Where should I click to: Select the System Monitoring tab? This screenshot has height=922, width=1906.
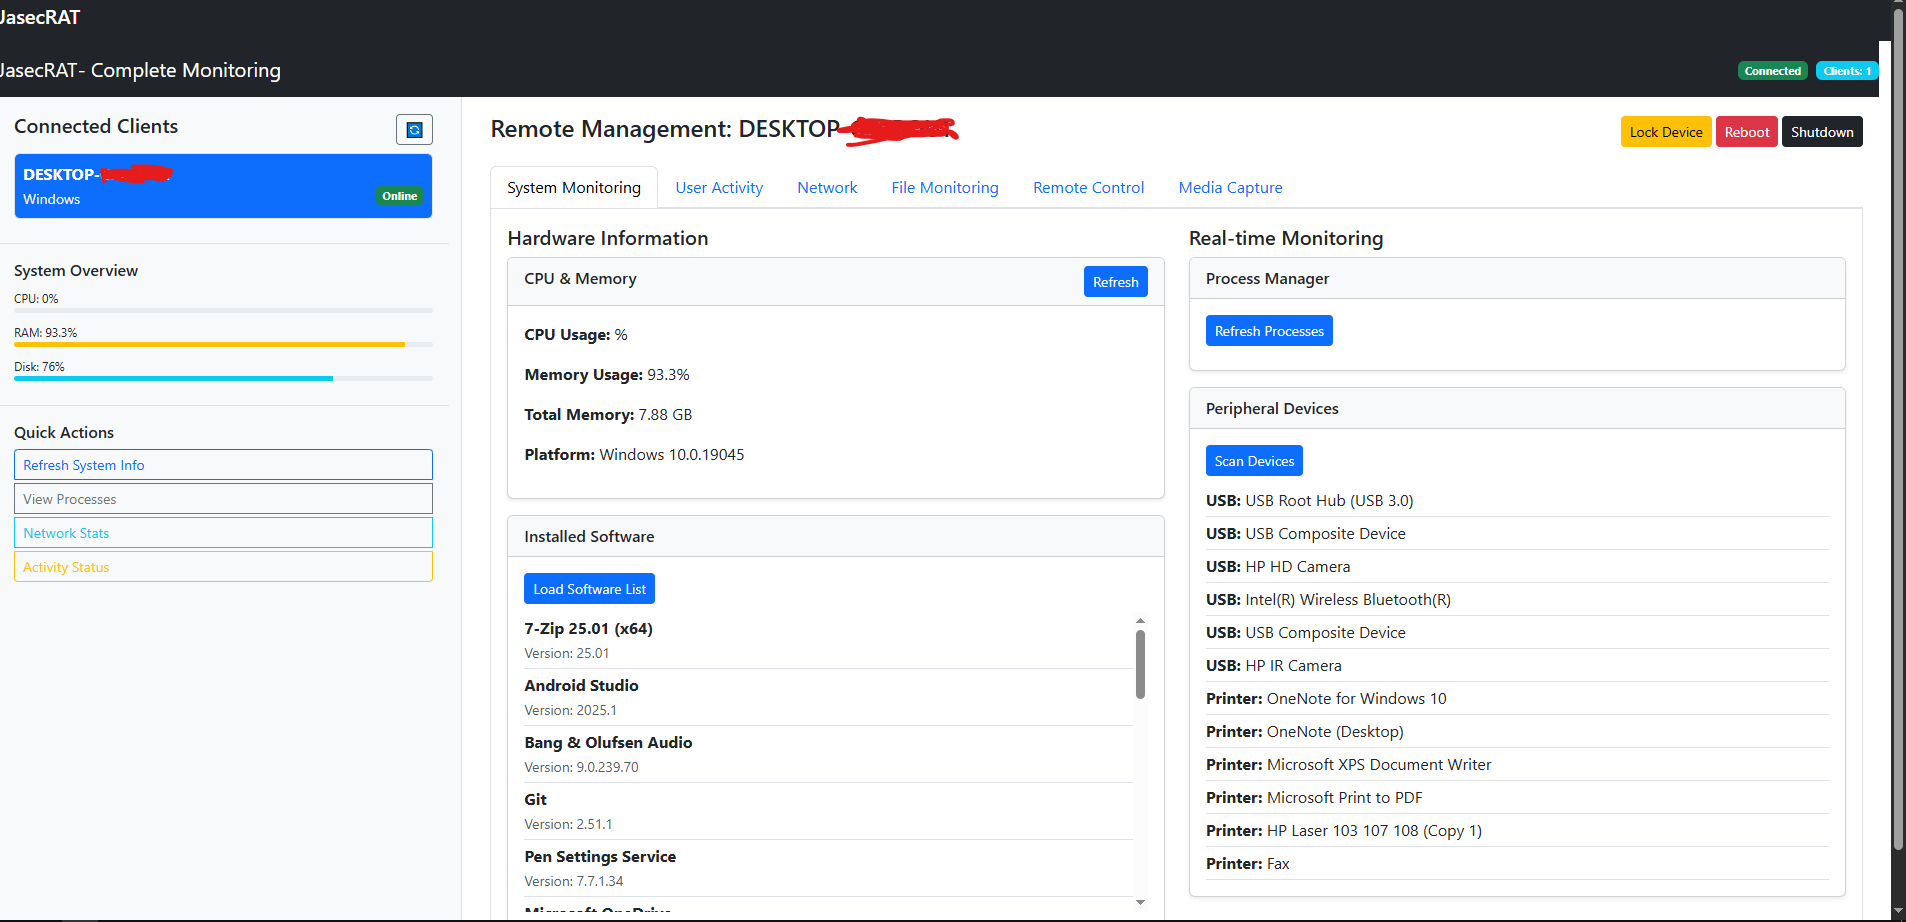[x=573, y=187]
